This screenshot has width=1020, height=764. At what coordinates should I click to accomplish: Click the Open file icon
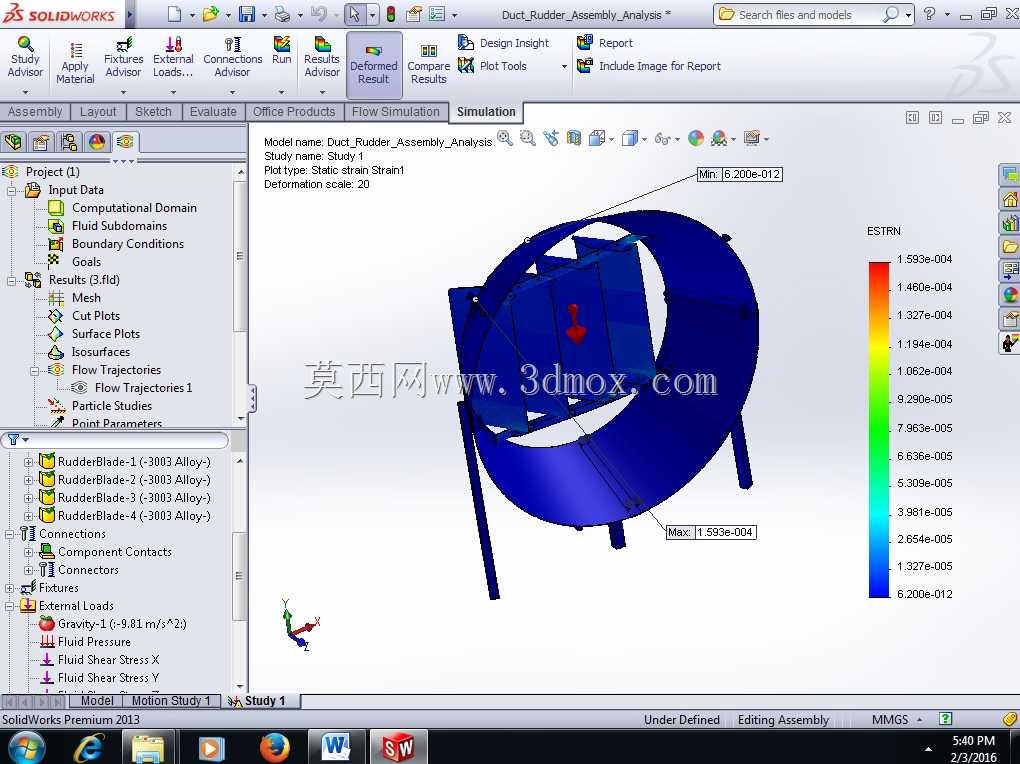(x=210, y=14)
